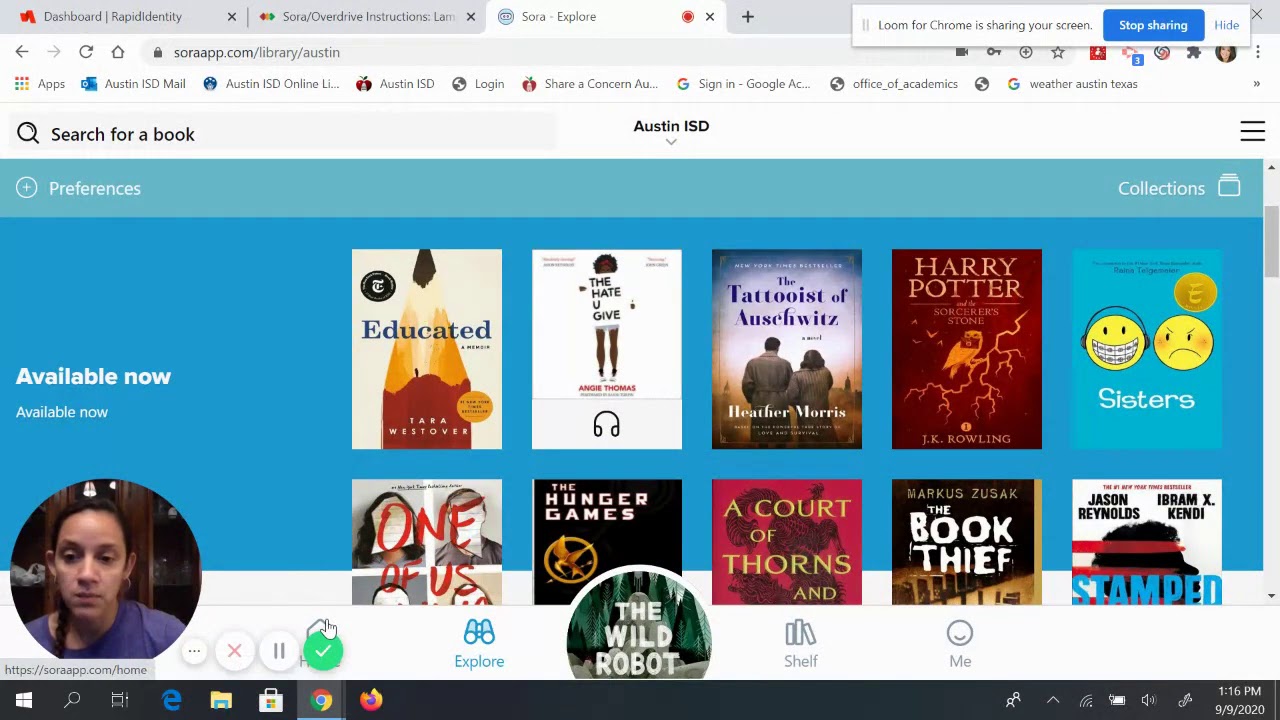Screen dimensions: 1280x720
Task: Open The Hate U Give audiobook cover
Action: tap(607, 324)
